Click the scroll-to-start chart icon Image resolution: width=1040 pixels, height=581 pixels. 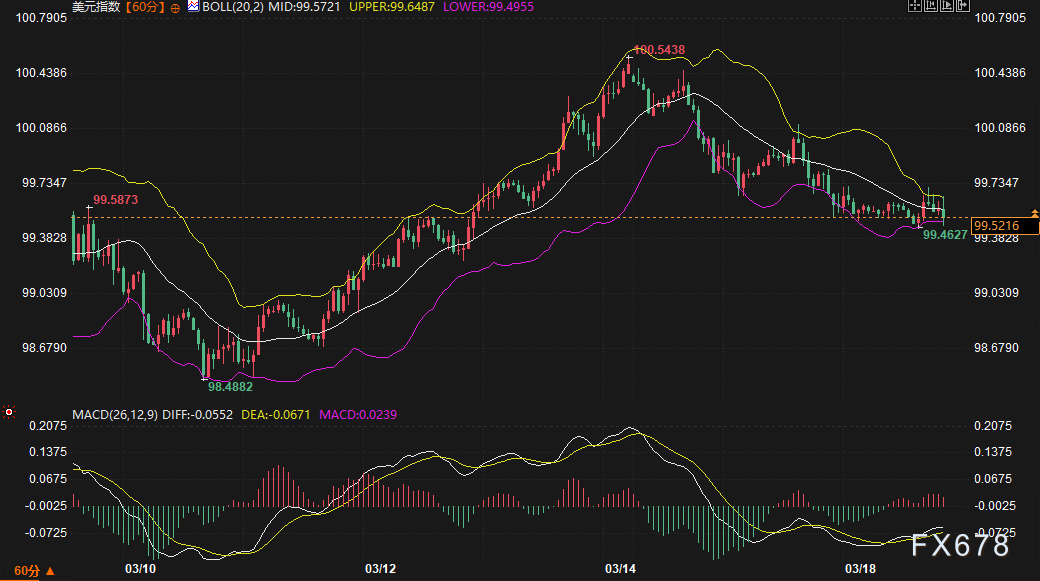coord(930,6)
